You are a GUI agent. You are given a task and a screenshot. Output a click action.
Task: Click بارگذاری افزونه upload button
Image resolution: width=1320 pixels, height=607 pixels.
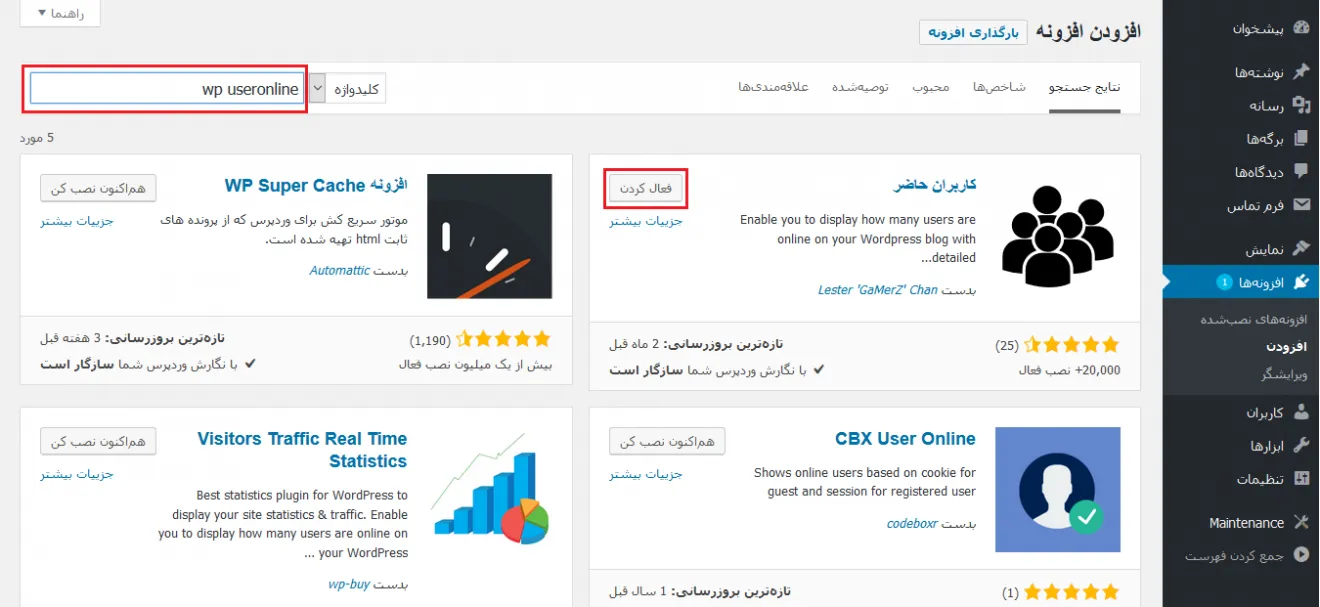click(973, 32)
